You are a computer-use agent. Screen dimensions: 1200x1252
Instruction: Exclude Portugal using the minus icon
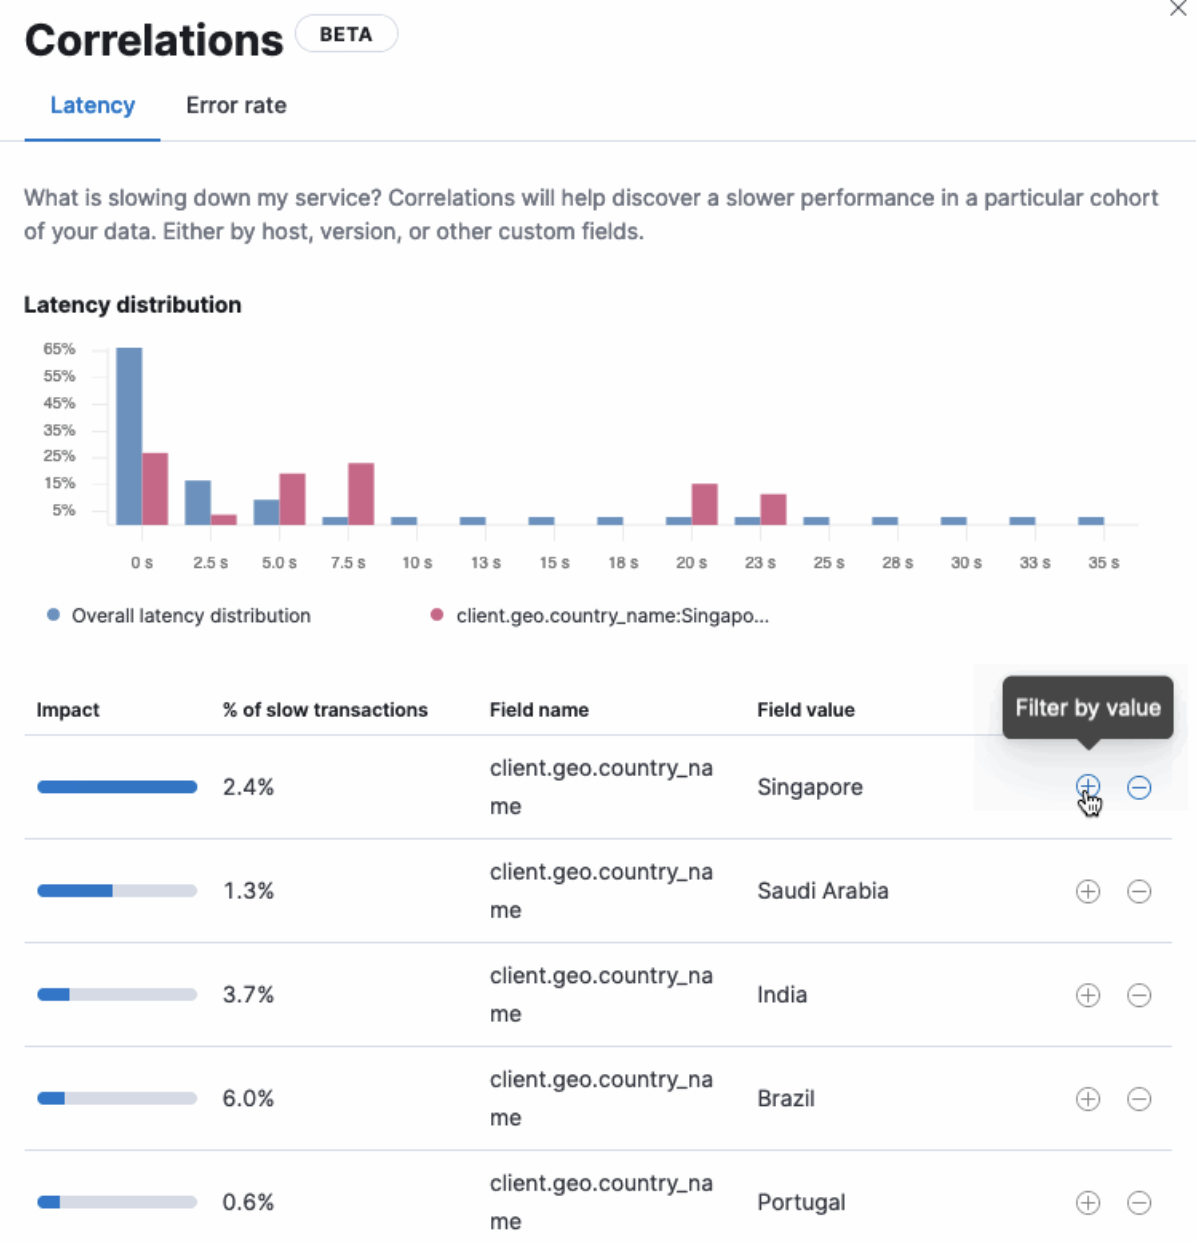(1139, 1203)
